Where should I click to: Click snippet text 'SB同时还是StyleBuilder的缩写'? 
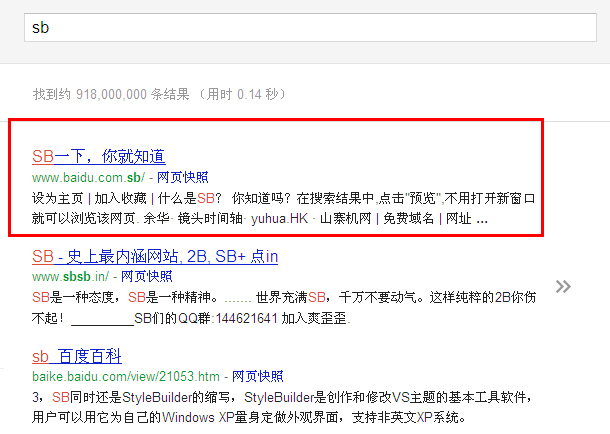(x=142, y=397)
